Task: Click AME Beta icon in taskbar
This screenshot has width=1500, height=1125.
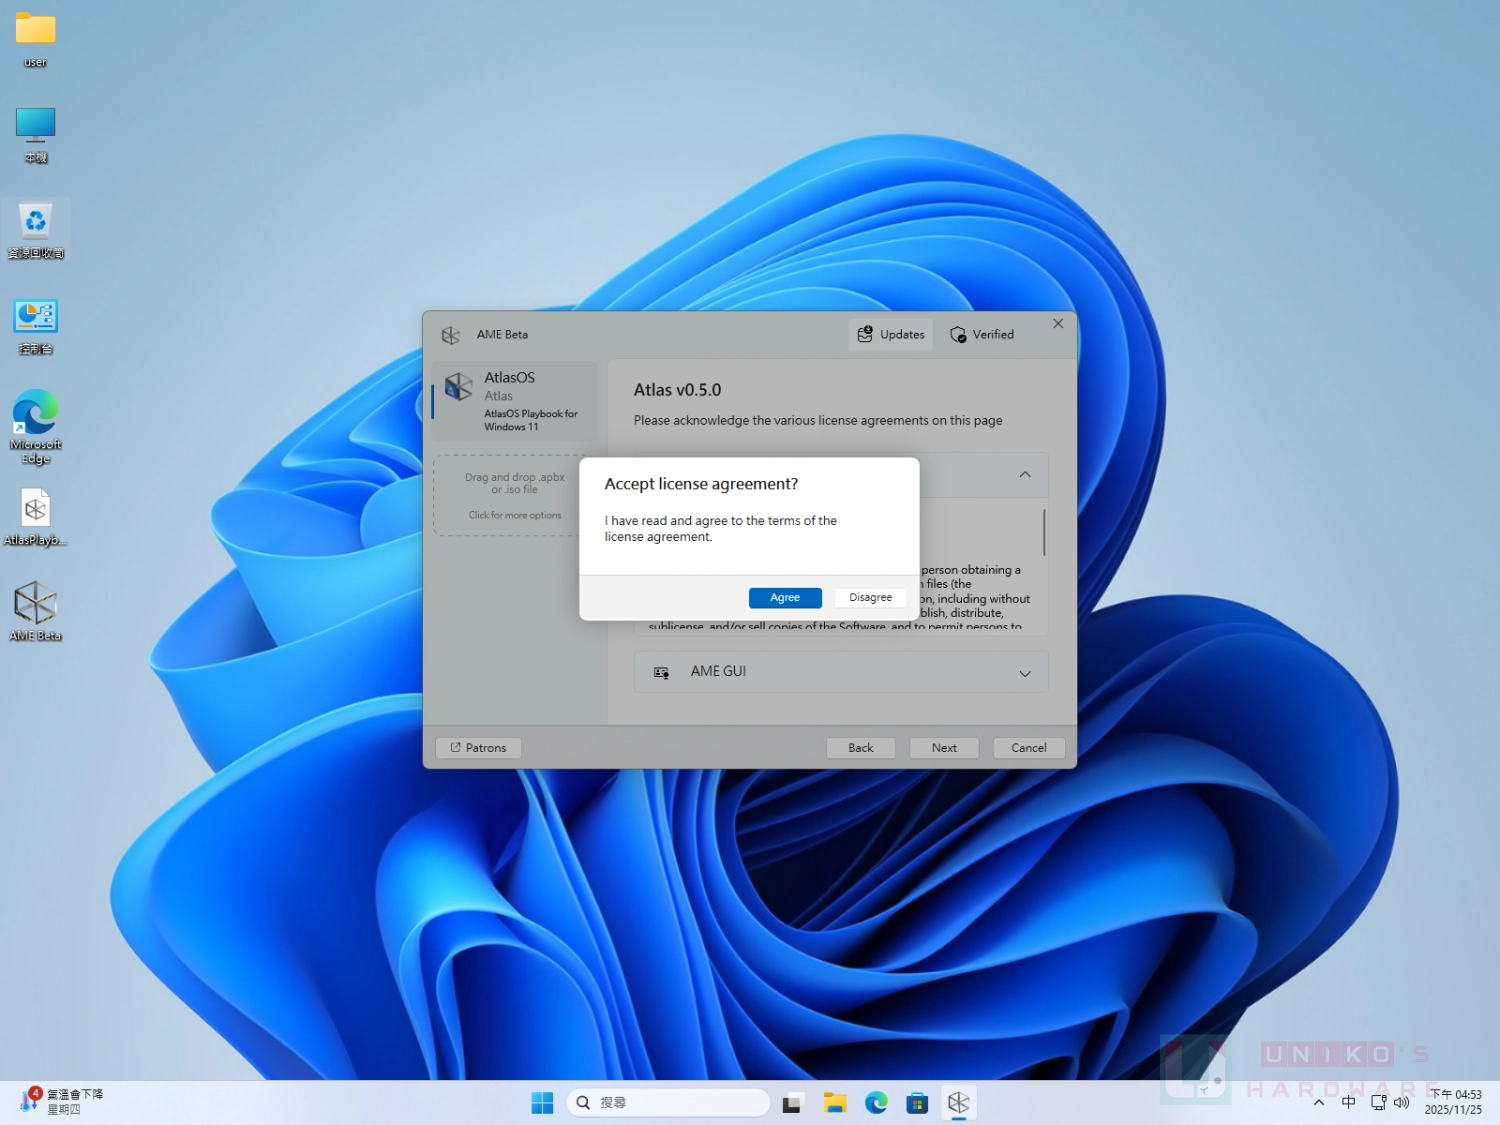Action: coord(958,1102)
